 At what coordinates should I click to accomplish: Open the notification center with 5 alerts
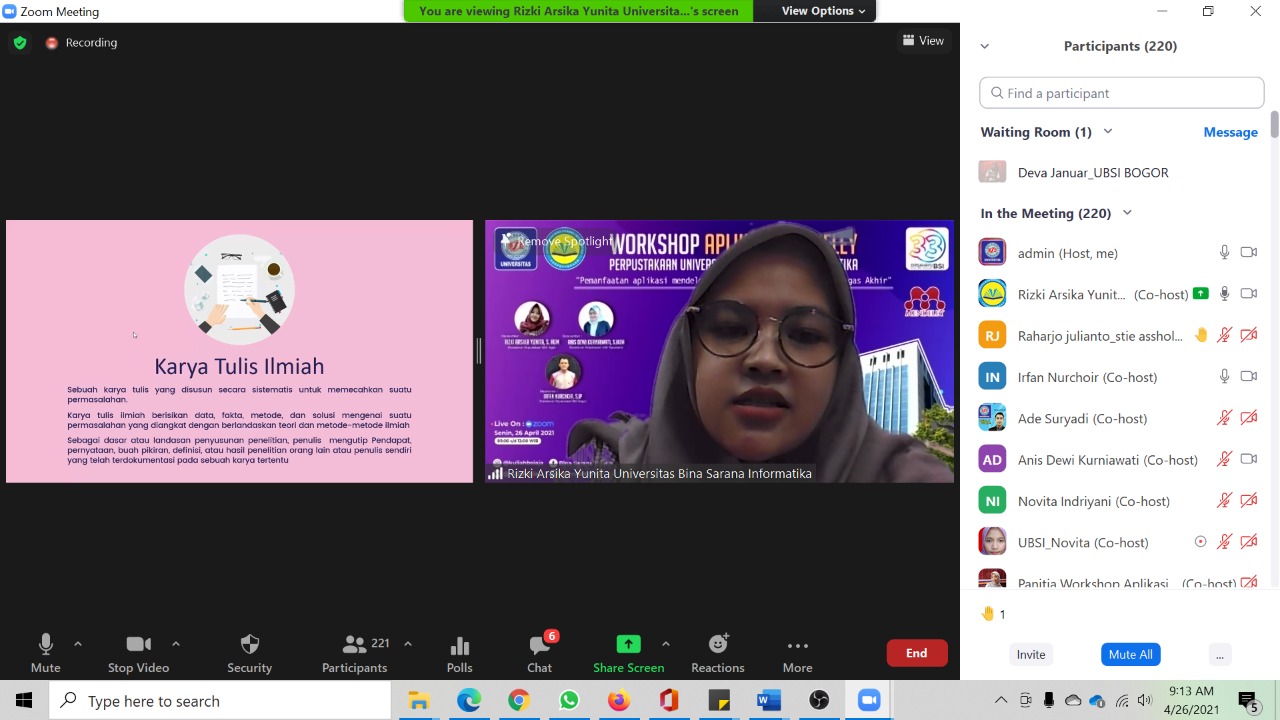(x=1249, y=701)
